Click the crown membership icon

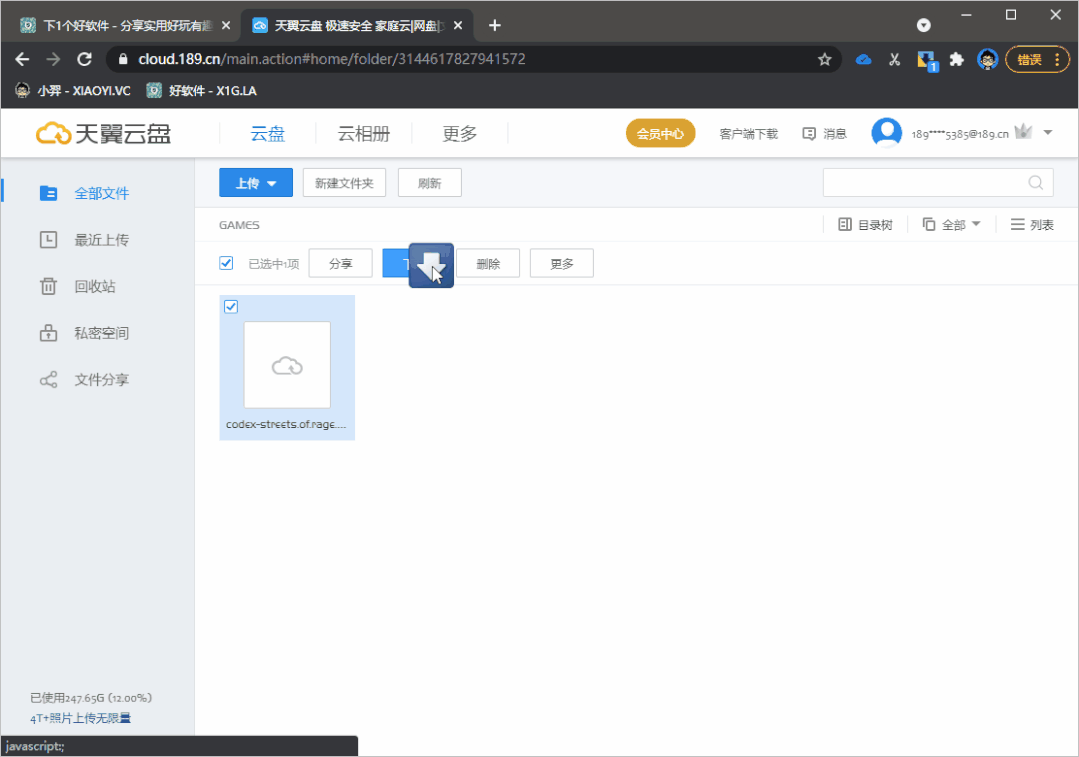point(1023,131)
